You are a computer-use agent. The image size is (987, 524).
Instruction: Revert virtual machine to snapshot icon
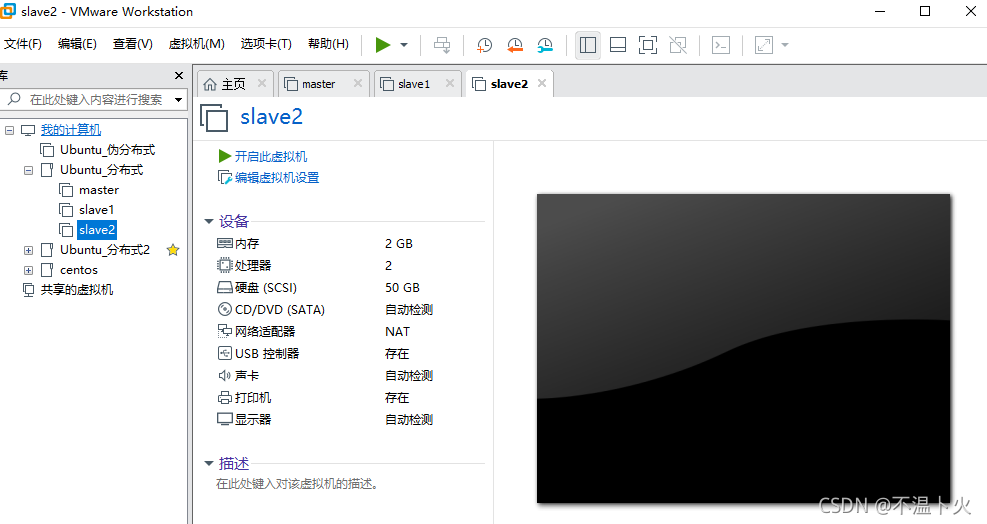(514, 45)
